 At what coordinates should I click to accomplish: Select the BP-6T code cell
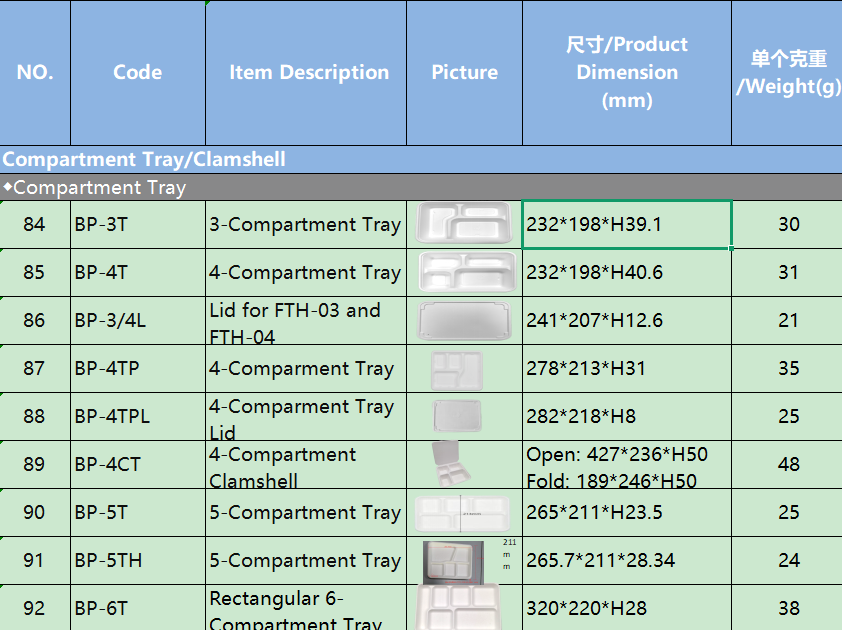138,608
